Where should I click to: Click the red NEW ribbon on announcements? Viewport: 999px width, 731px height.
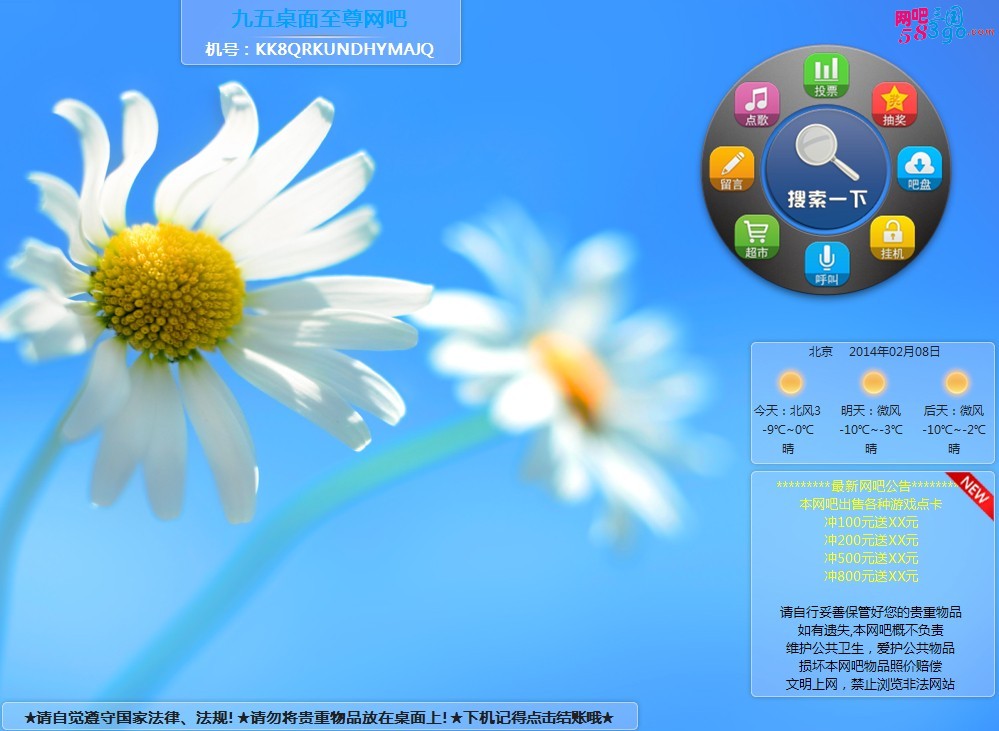coord(975,492)
